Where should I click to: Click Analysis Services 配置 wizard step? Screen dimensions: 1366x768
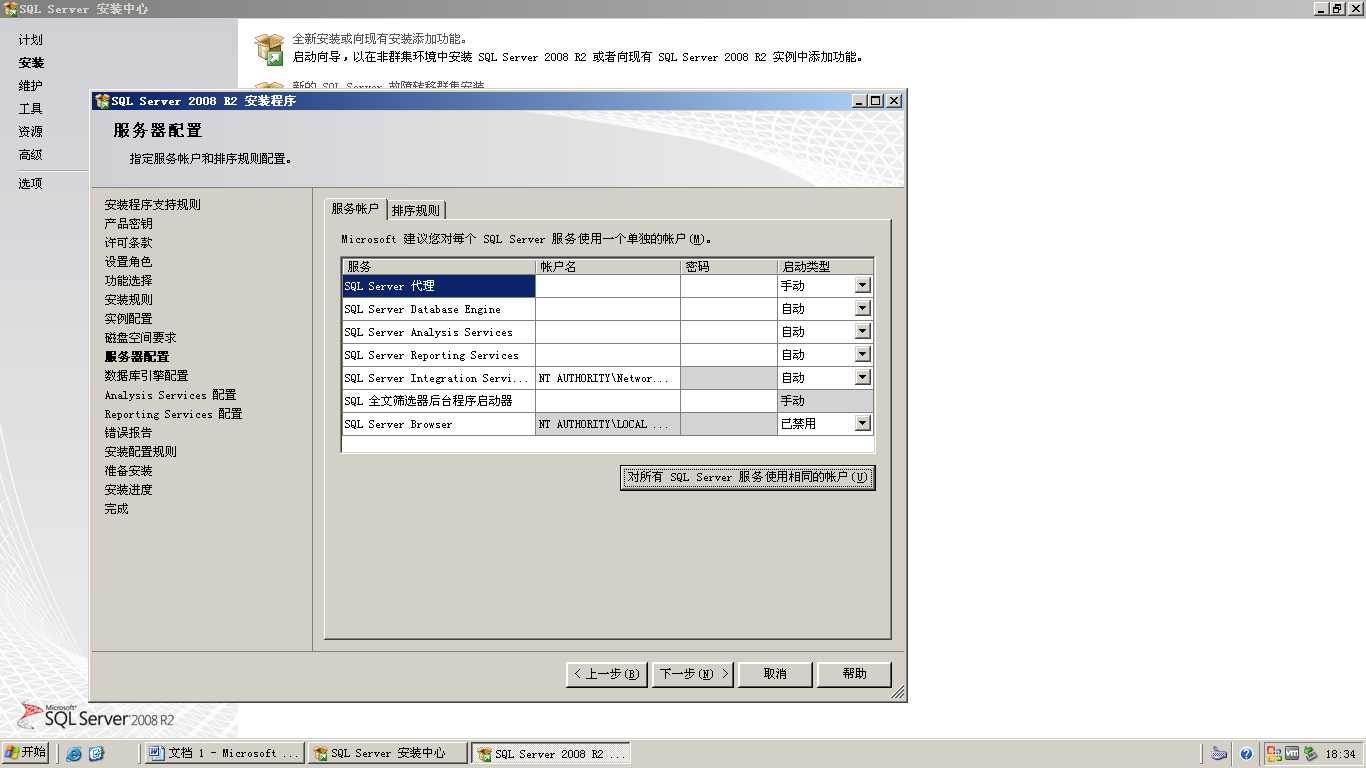170,395
